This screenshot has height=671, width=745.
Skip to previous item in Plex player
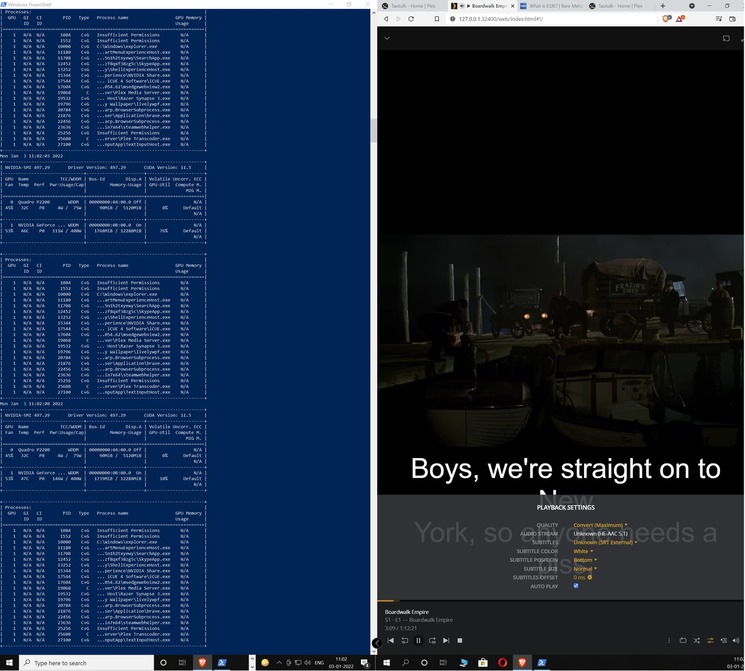tap(391, 641)
